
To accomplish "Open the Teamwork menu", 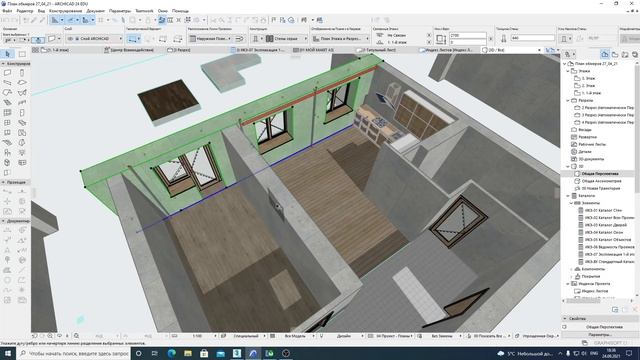I will click(144, 11).
